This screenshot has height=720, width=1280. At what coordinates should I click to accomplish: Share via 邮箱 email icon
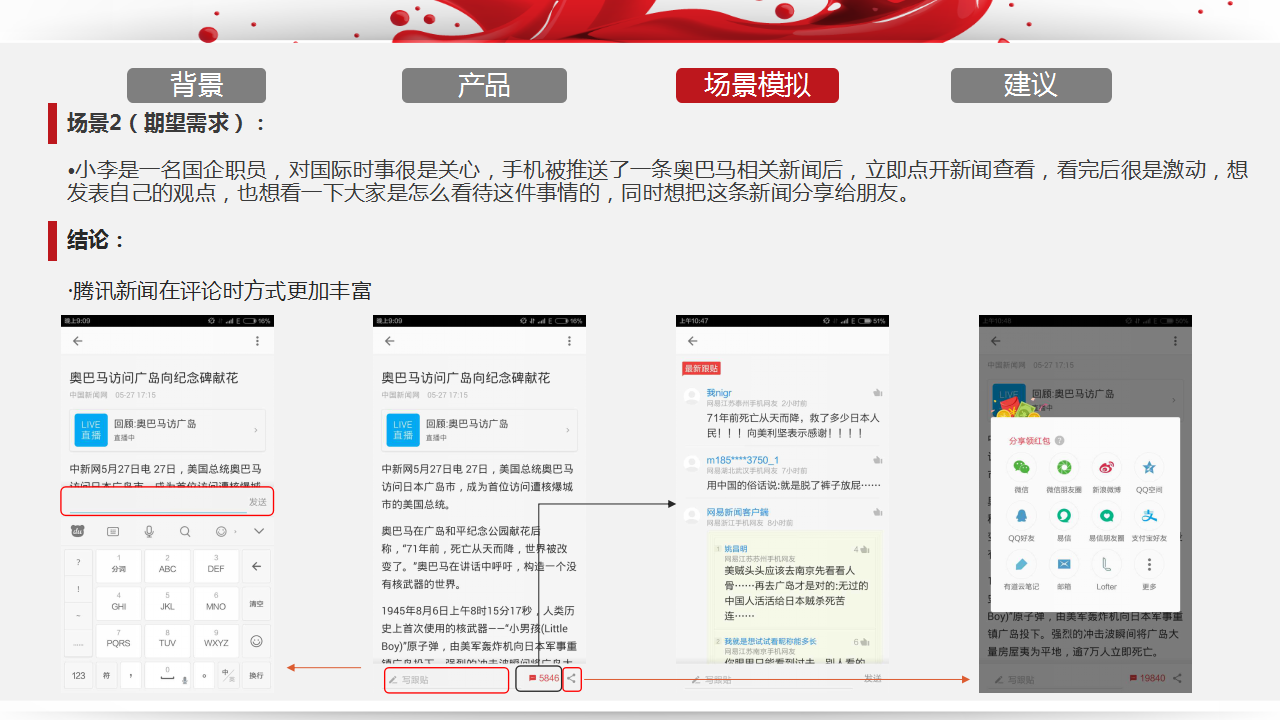pos(1064,564)
